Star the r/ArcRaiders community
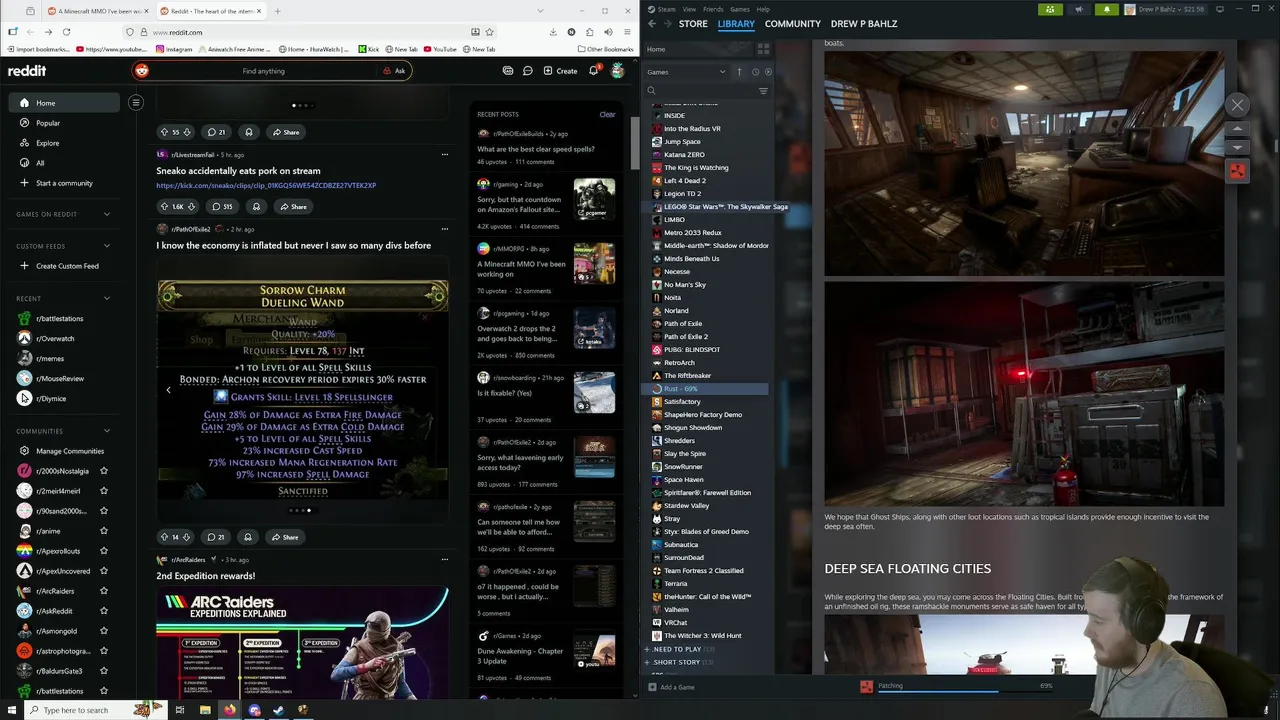Image resolution: width=1280 pixels, height=720 pixels. pos(104,591)
